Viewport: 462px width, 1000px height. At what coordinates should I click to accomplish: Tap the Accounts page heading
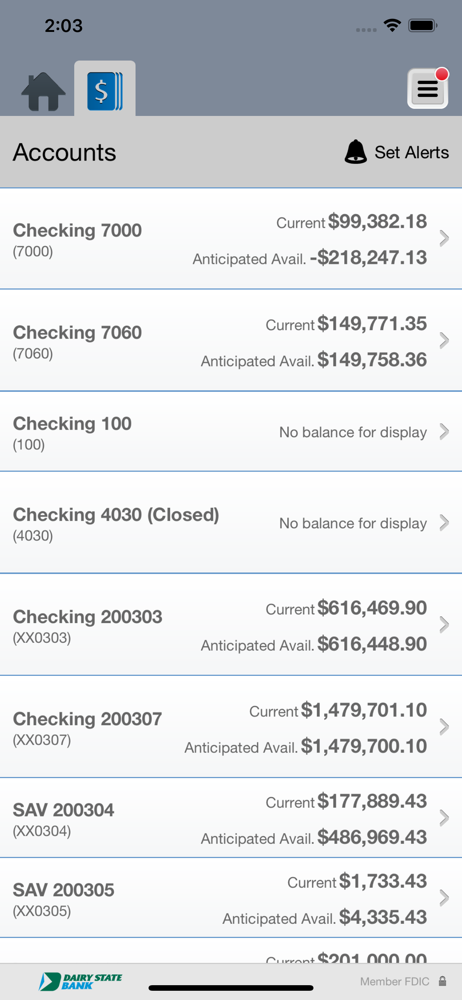click(x=64, y=152)
